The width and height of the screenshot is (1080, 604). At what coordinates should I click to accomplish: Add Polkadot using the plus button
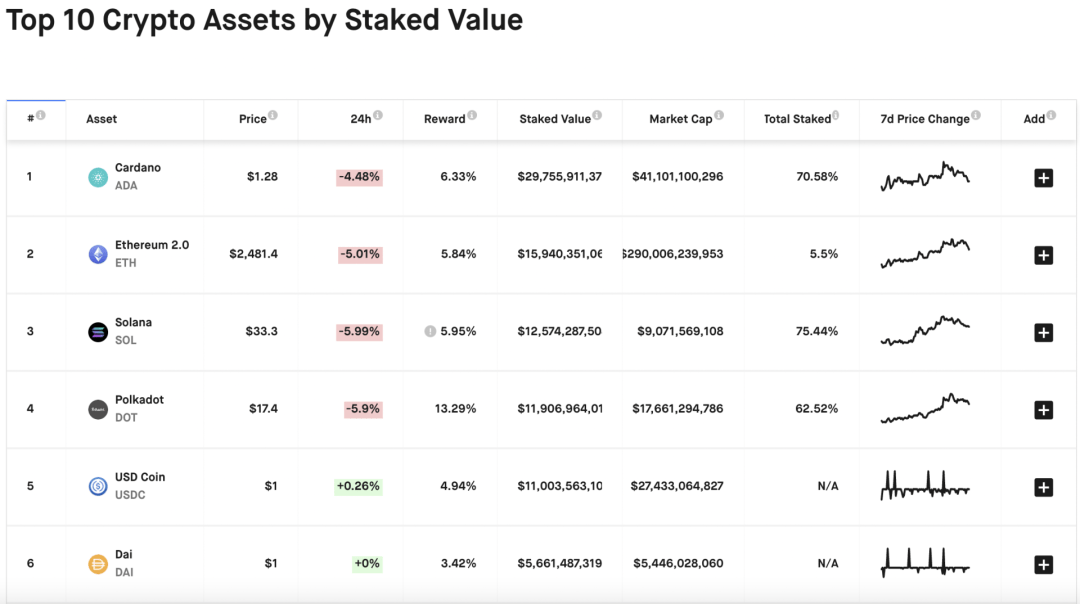(x=1043, y=410)
